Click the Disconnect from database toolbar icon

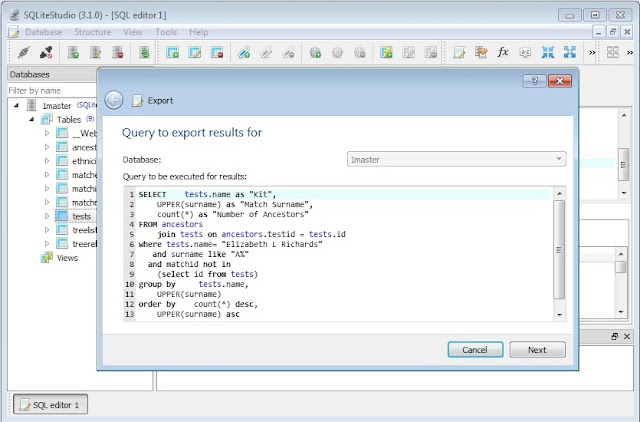46,52
